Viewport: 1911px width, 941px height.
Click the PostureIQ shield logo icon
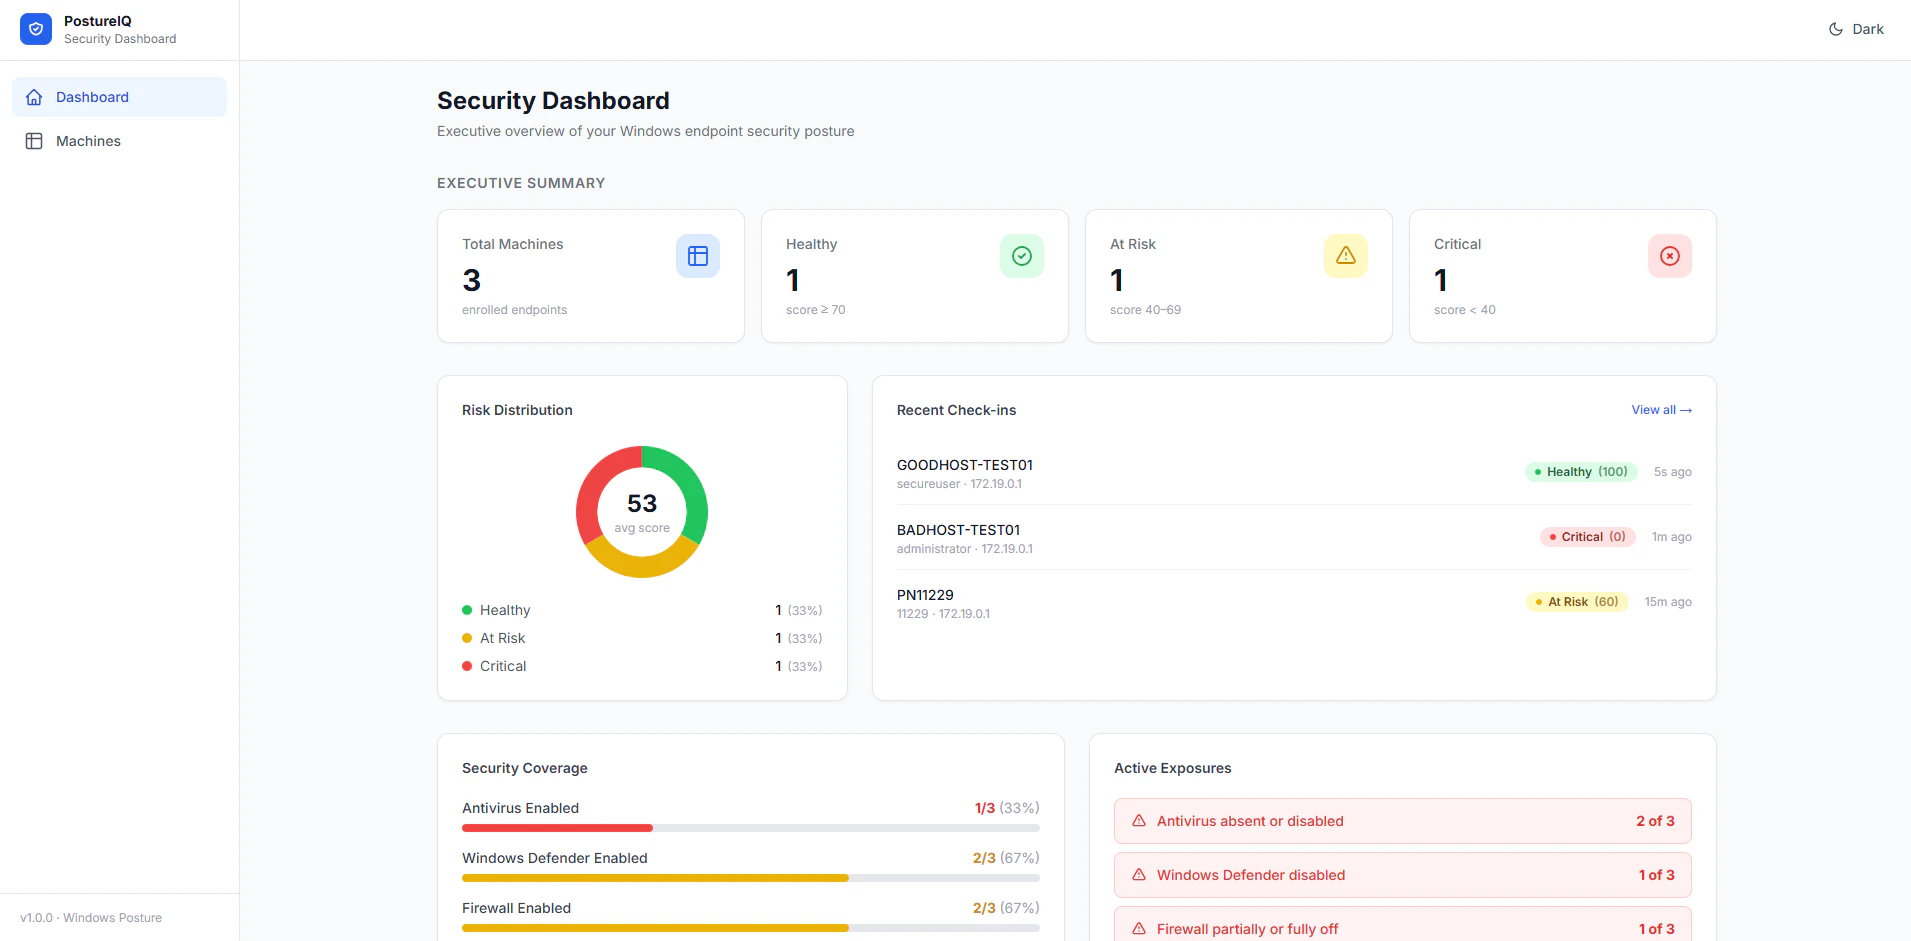(x=36, y=29)
